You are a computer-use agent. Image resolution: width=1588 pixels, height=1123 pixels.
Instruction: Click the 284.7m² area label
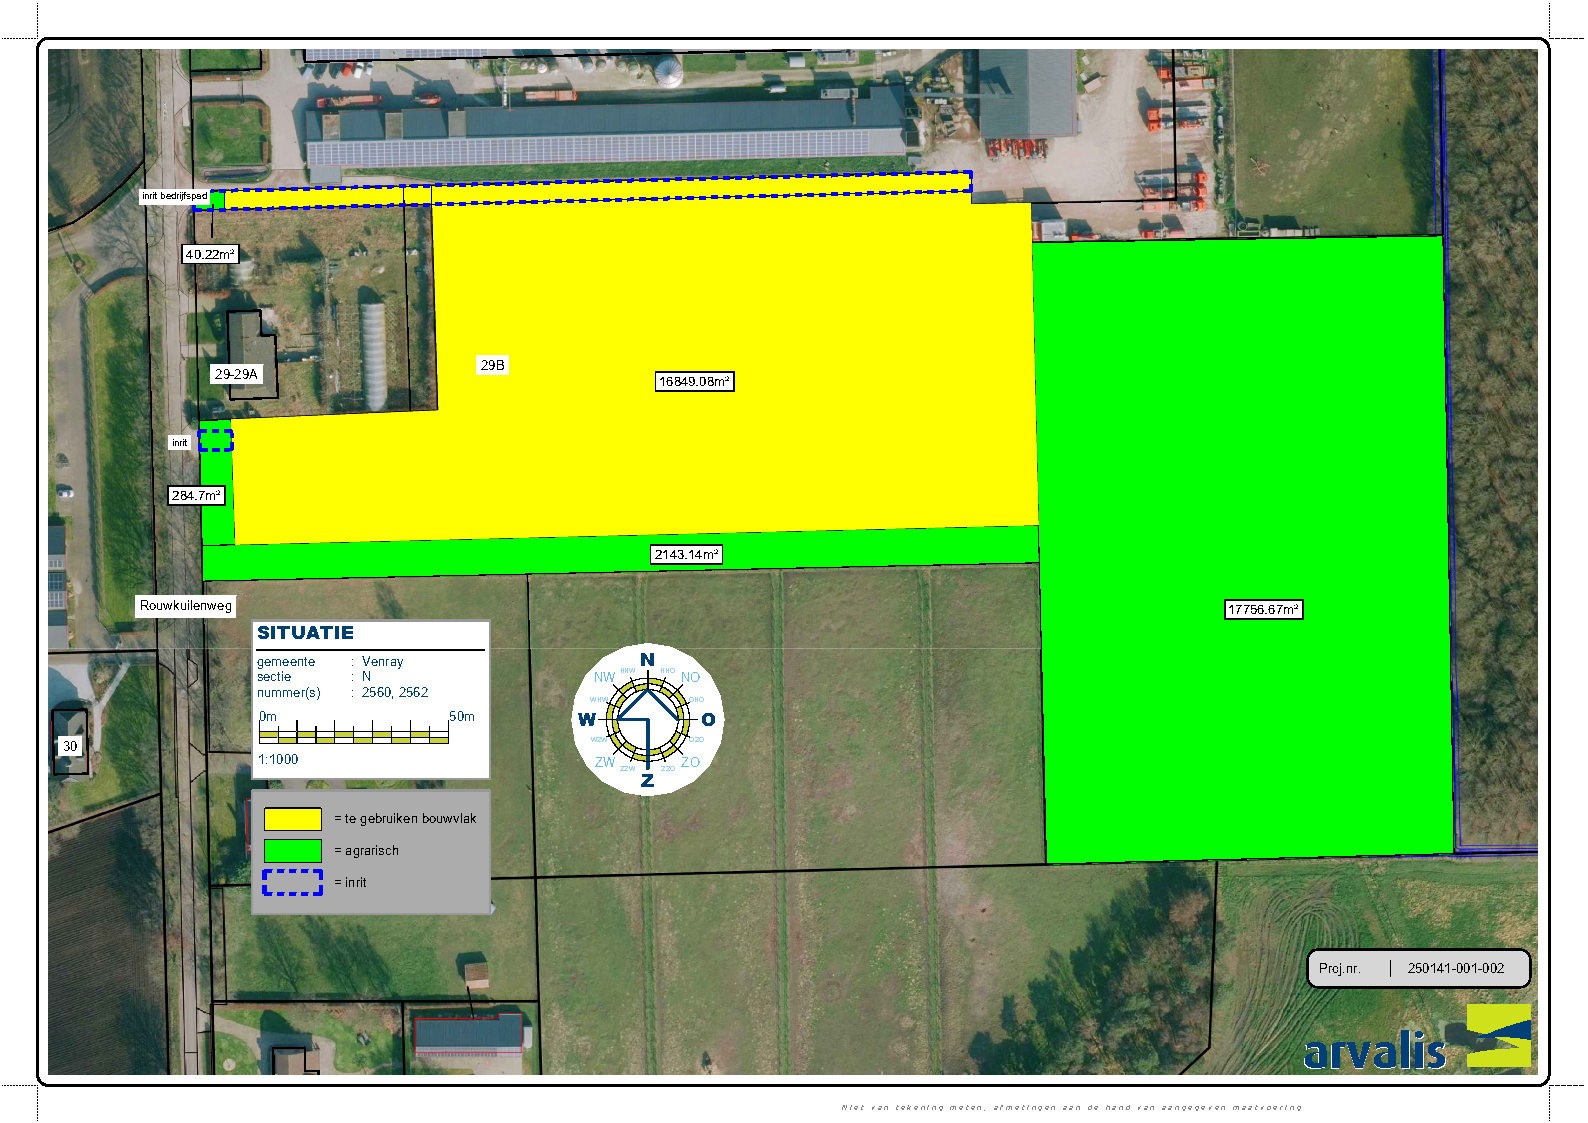coord(195,495)
